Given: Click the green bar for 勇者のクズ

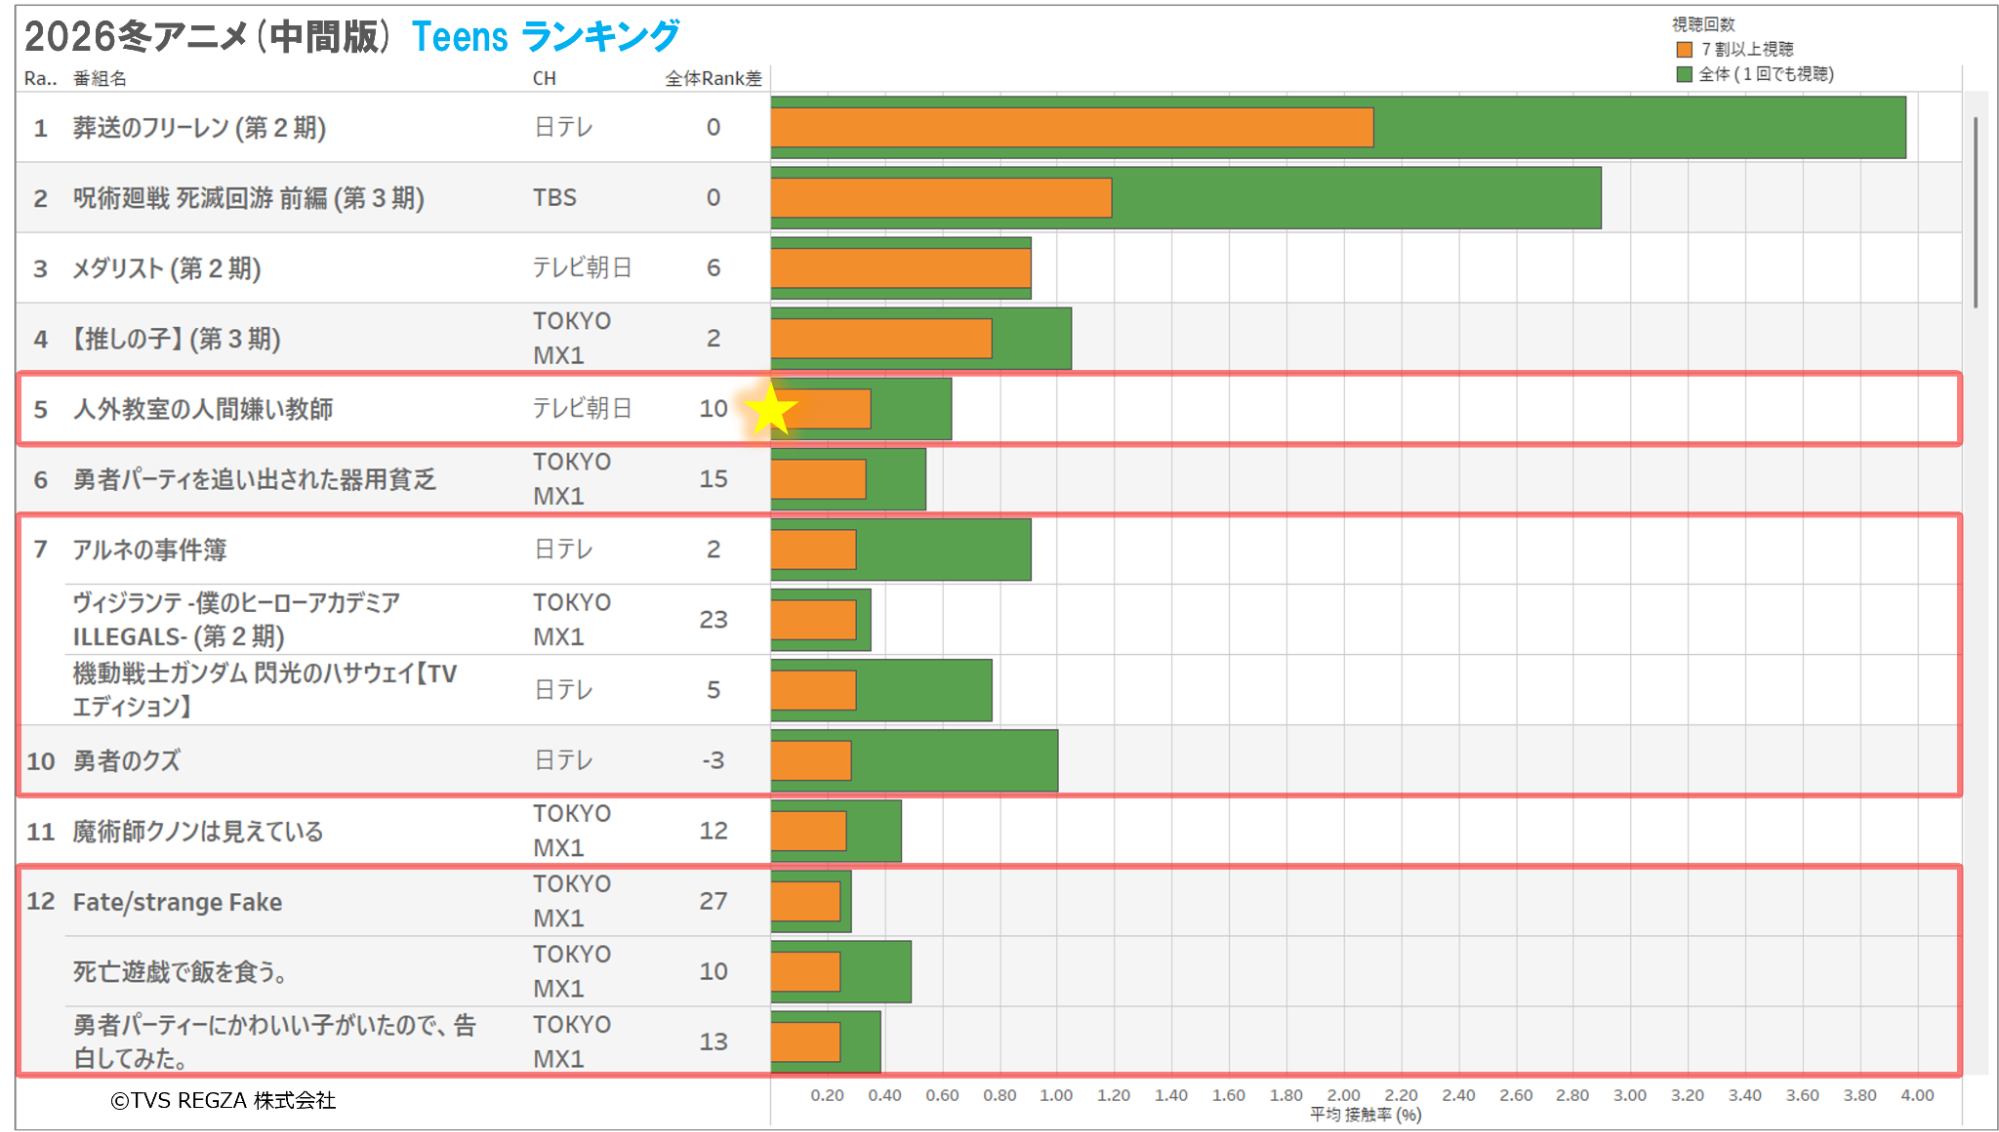Looking at the screenshot, I should (955, 761).
